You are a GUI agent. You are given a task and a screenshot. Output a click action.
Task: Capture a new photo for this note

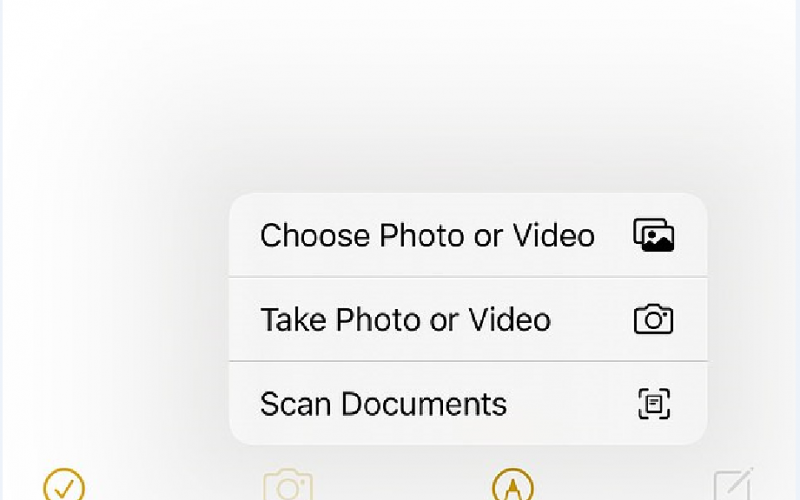click(x=468, y=320)
